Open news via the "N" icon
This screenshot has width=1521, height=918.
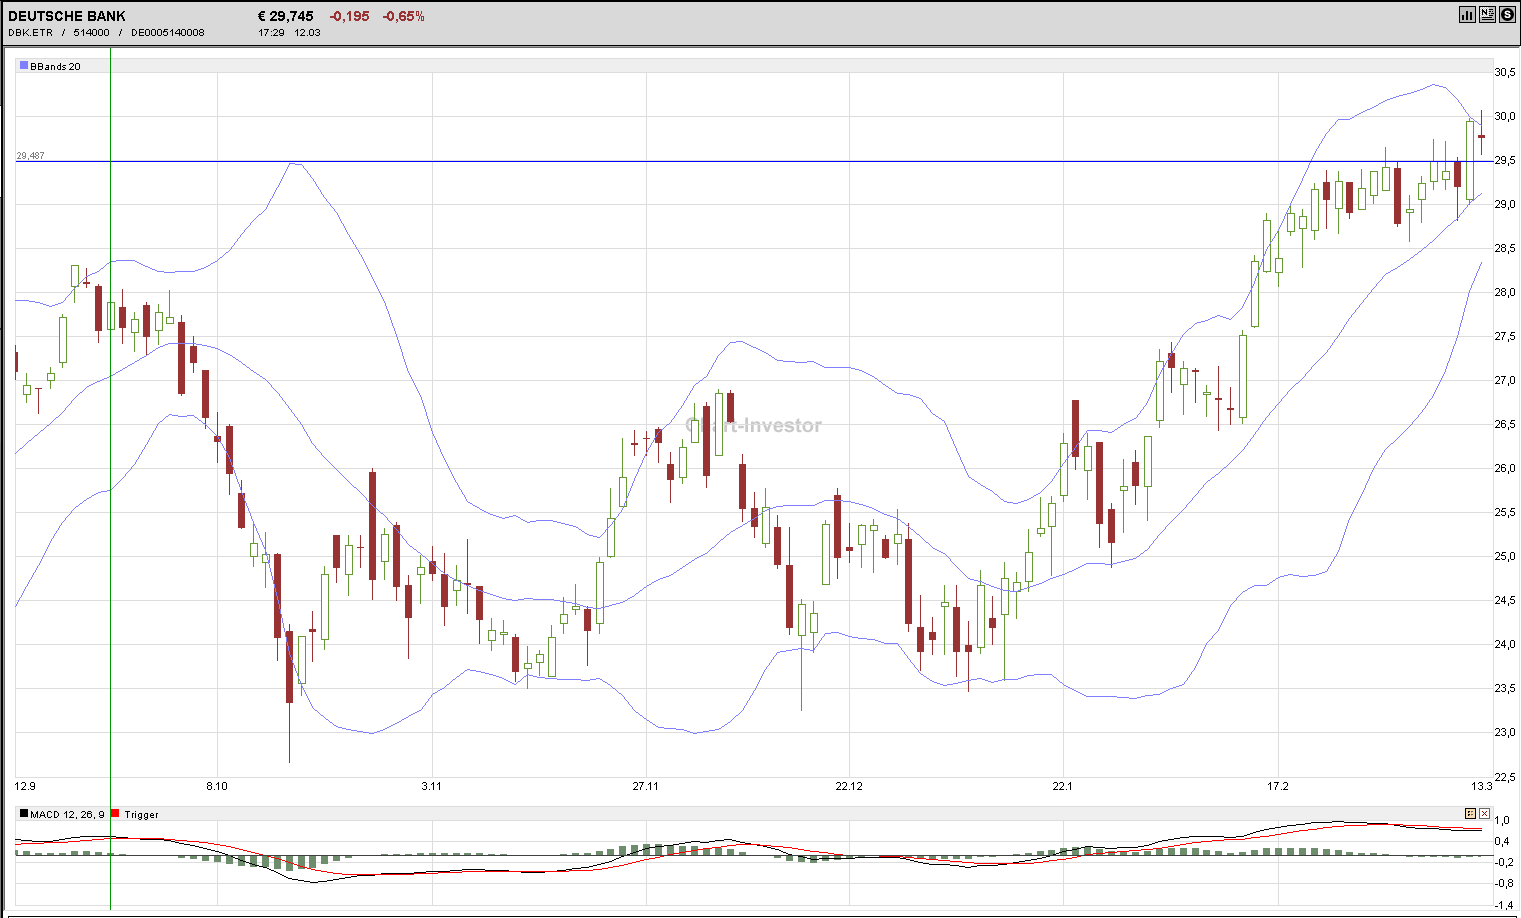[x=1487, y=14]
